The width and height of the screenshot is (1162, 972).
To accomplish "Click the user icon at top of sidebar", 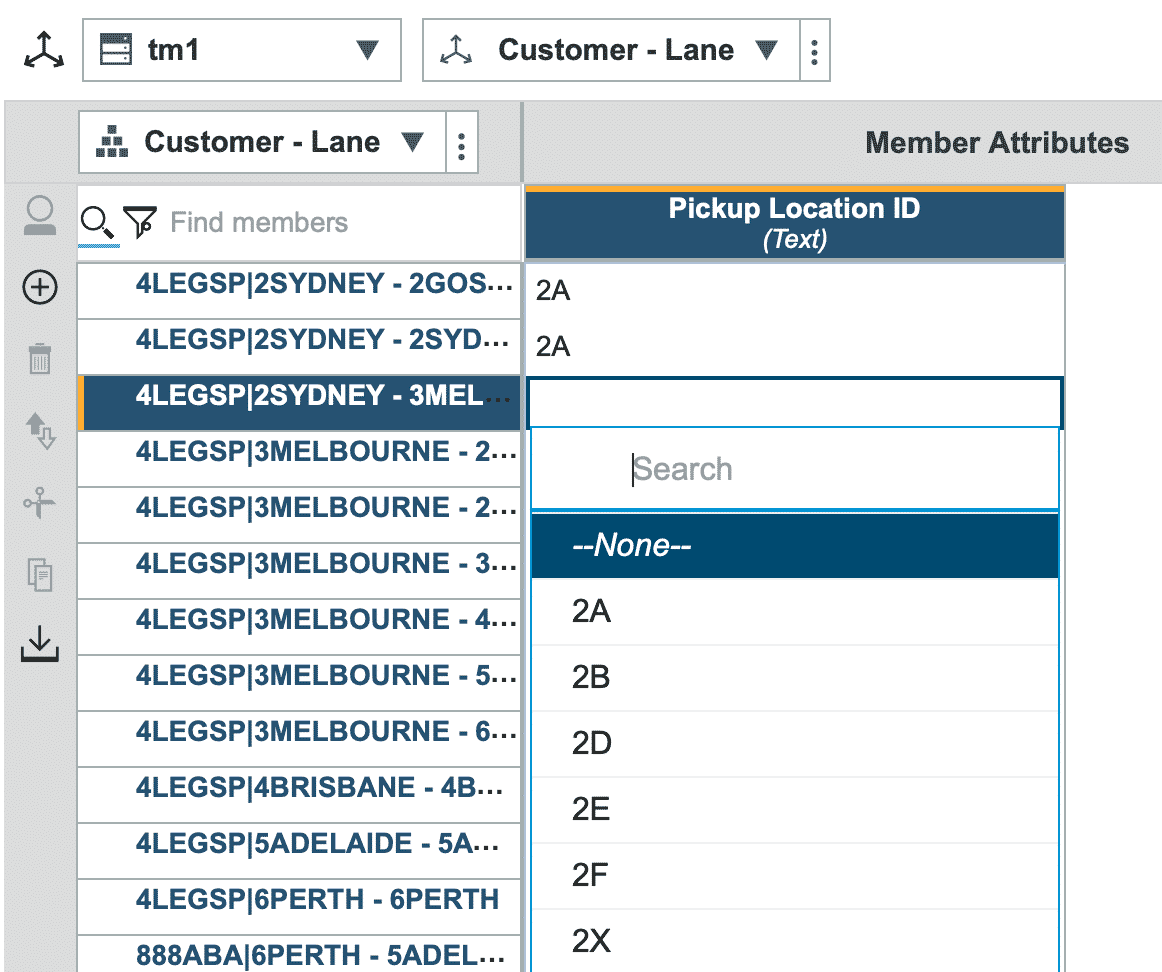I will click(39, 215).
